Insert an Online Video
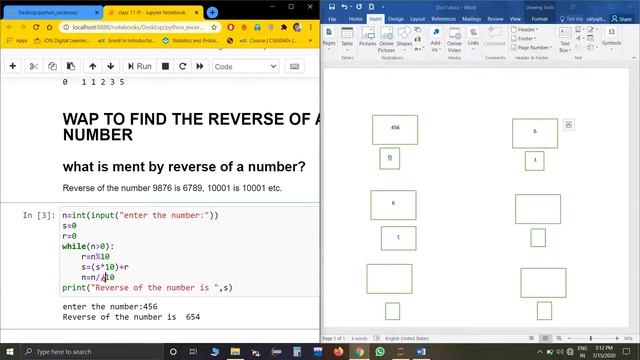640x360 pixels. pos(454,39)
